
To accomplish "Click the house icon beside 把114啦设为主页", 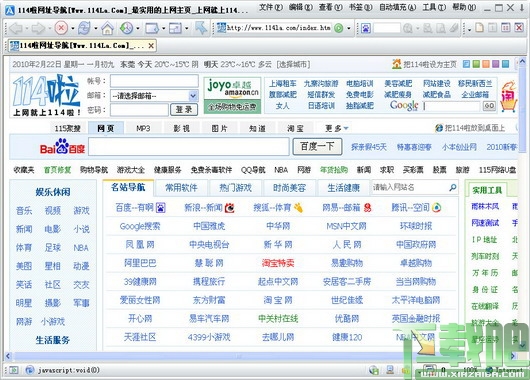I will click(x=396, y=64).
